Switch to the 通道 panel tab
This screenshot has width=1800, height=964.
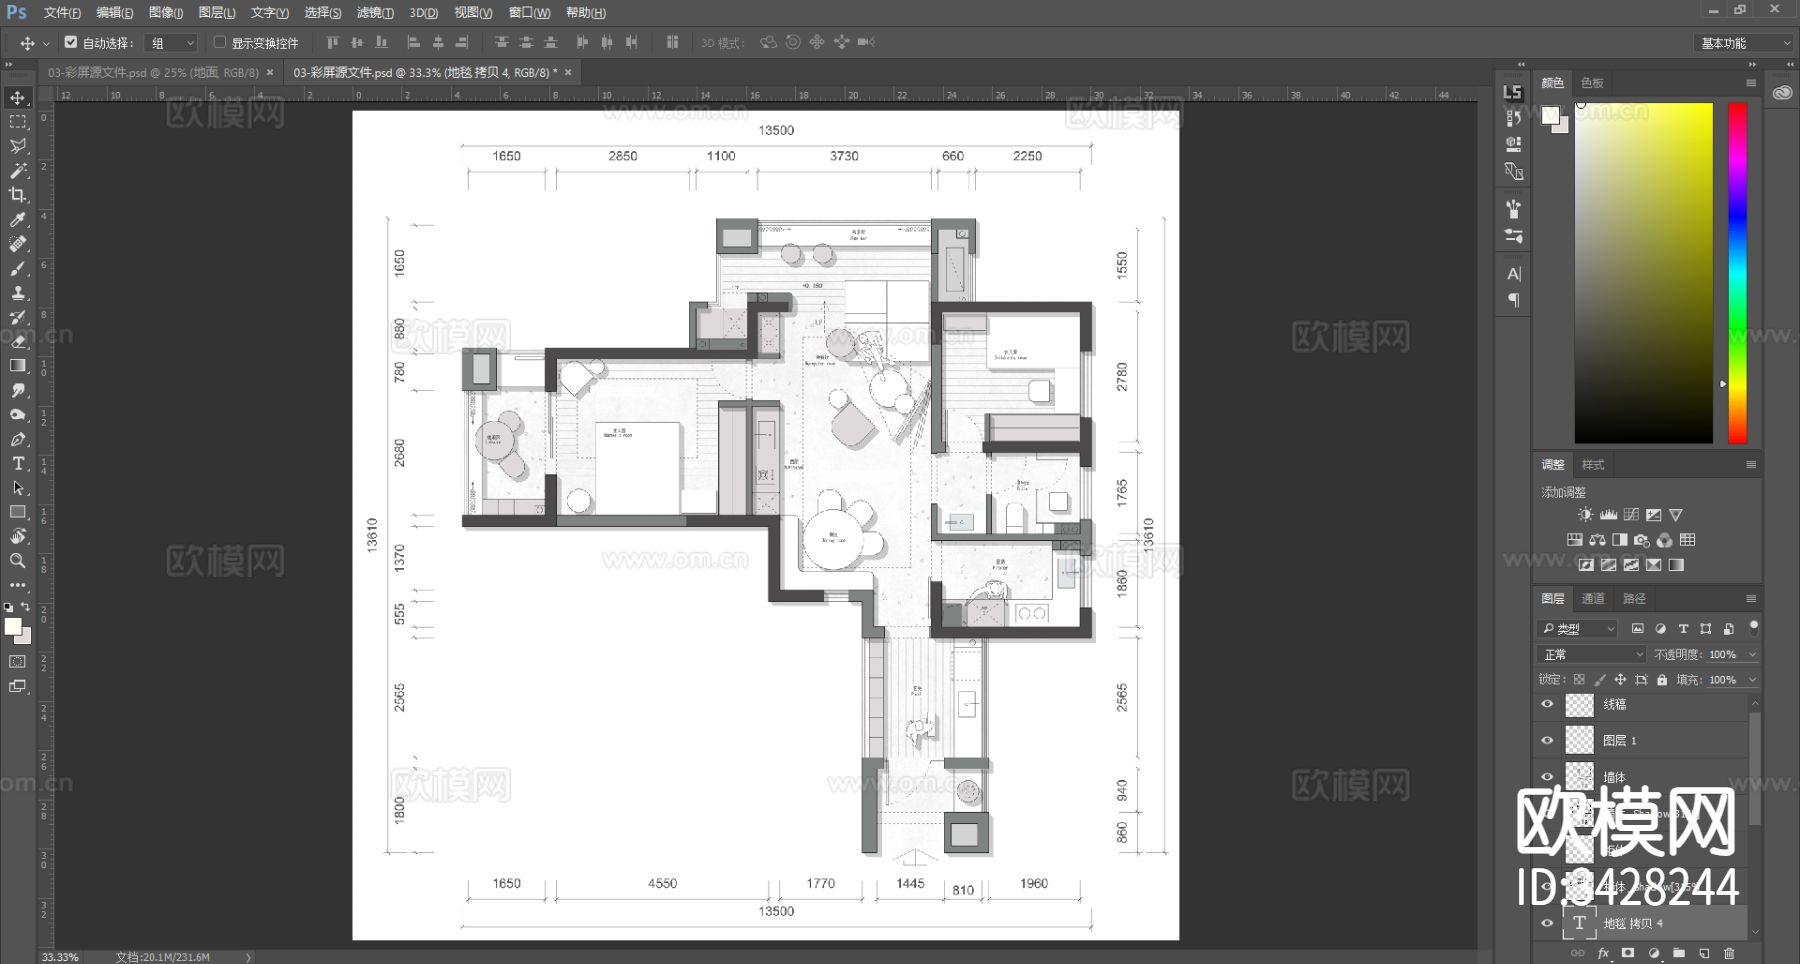coord(1593,599)
